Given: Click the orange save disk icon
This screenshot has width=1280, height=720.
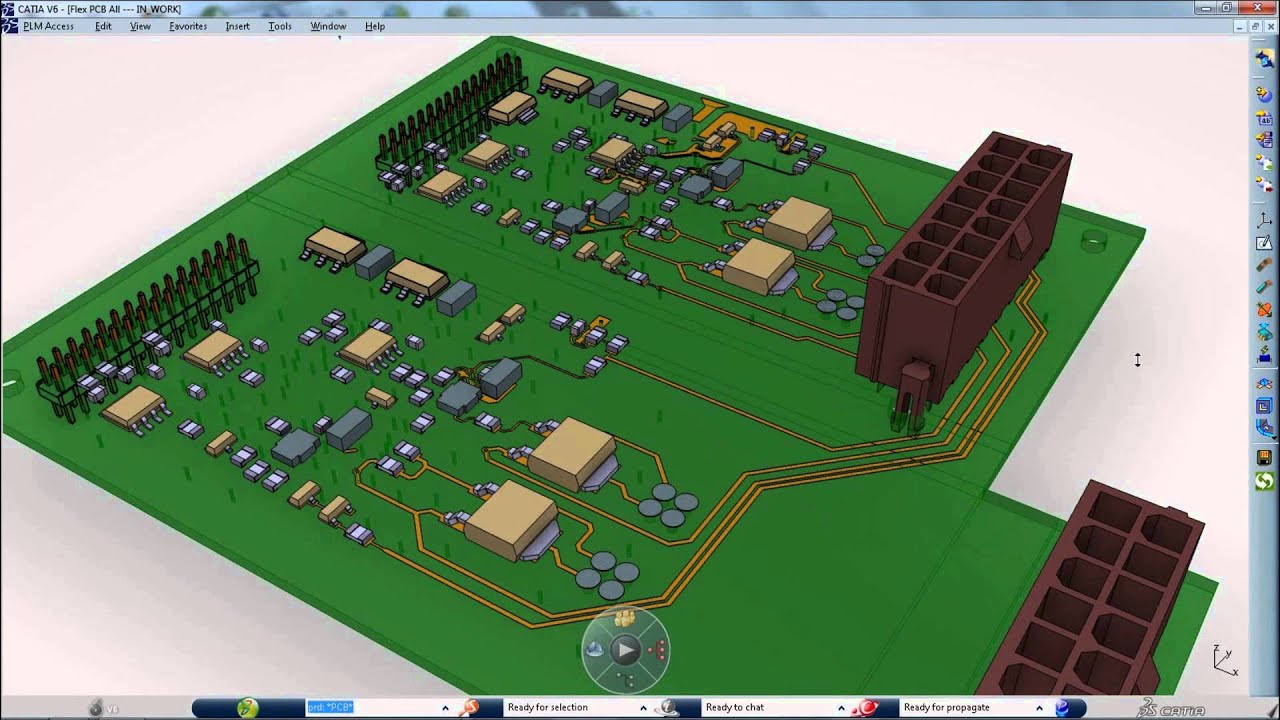Looking at the screenshot, I should pyautogui.click(x=1265, y=458).
